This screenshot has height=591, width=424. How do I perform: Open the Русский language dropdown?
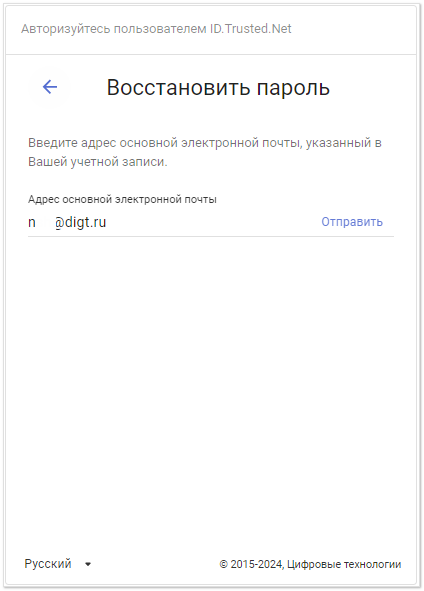[x=58, y=564]
